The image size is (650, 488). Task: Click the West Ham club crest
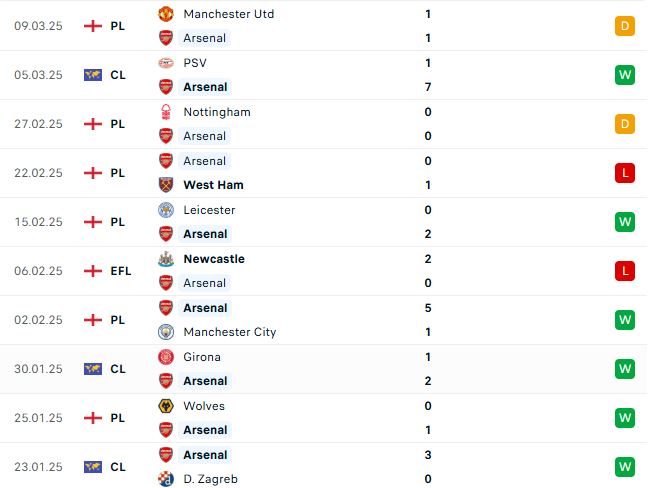point(166,185)
